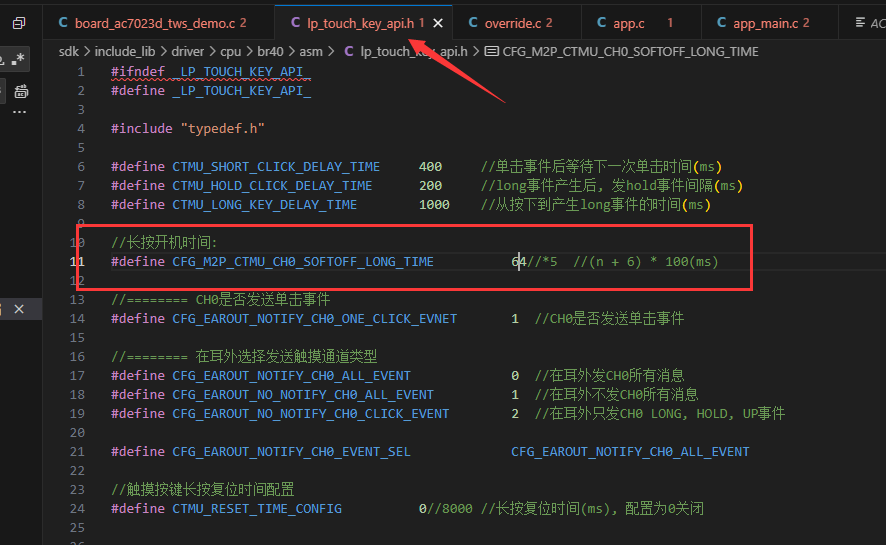Click the //从按下到产生long事件的时间(ms) comment

[596, 204]
